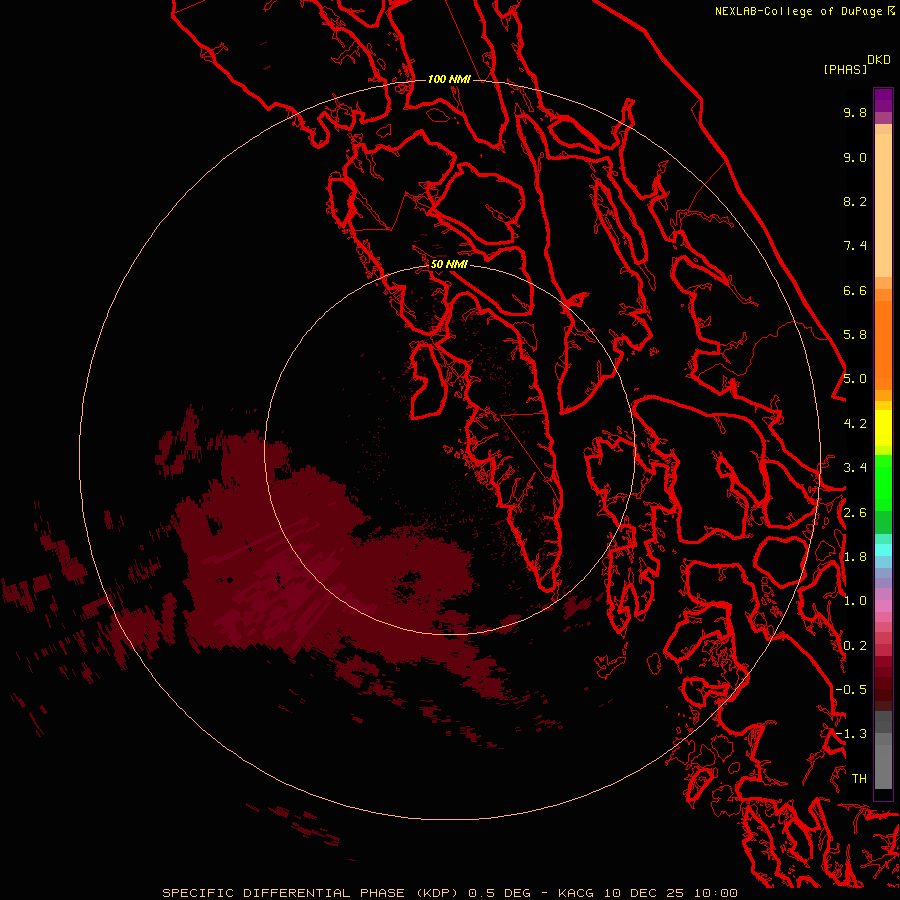
Task: Click the 1.0 value on color scale
Action: coord(855,601)
